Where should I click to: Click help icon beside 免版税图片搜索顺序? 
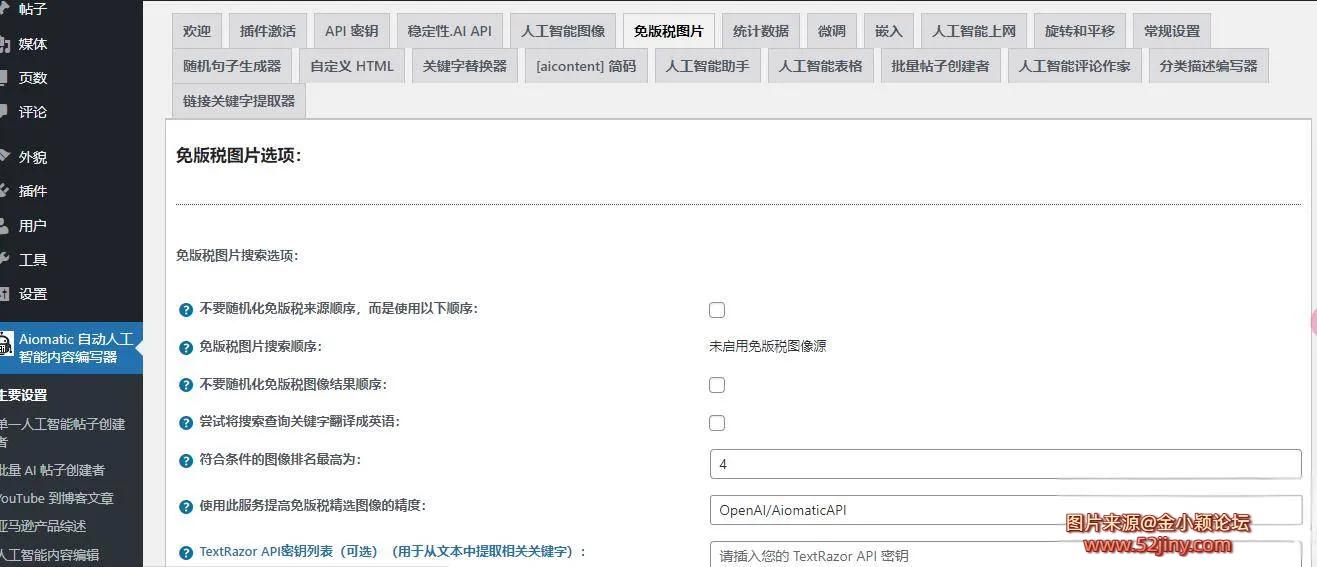(x=185, y=348)
